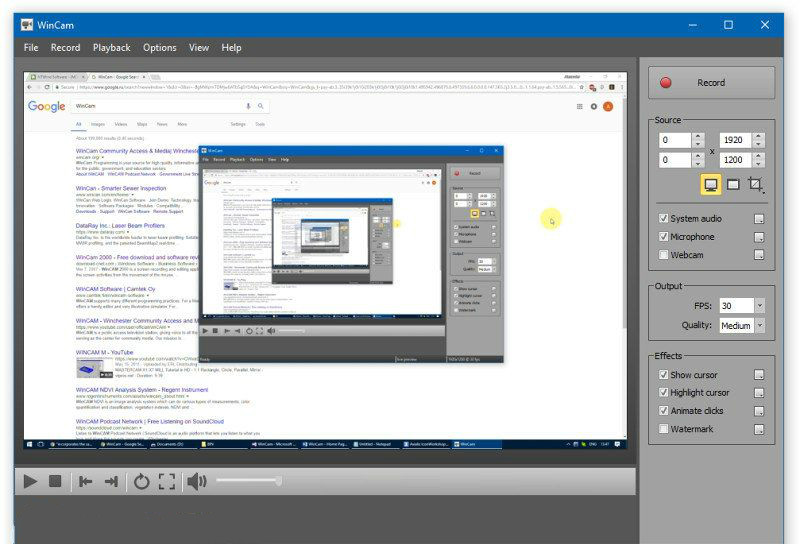Viewport: 800px width, 544px height.
Task: Click the FPS value field showing 30
Action: pos(736,306)
